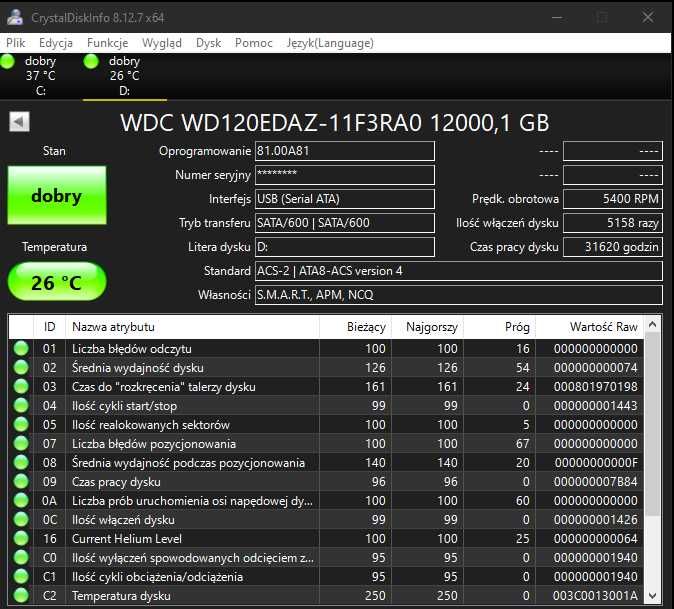Click the 31620 godzin power-on hours field
Screen dimensions: 674x609
point(613,247)
